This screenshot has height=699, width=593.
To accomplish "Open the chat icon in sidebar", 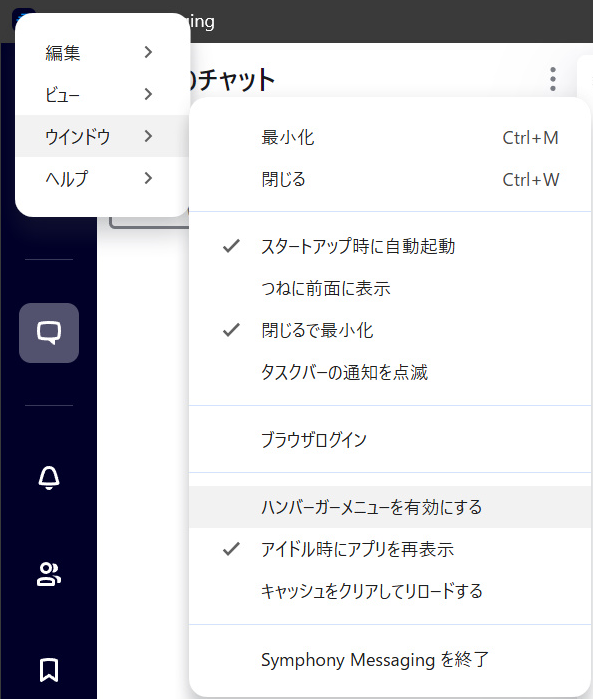I will tap(49, 333).
